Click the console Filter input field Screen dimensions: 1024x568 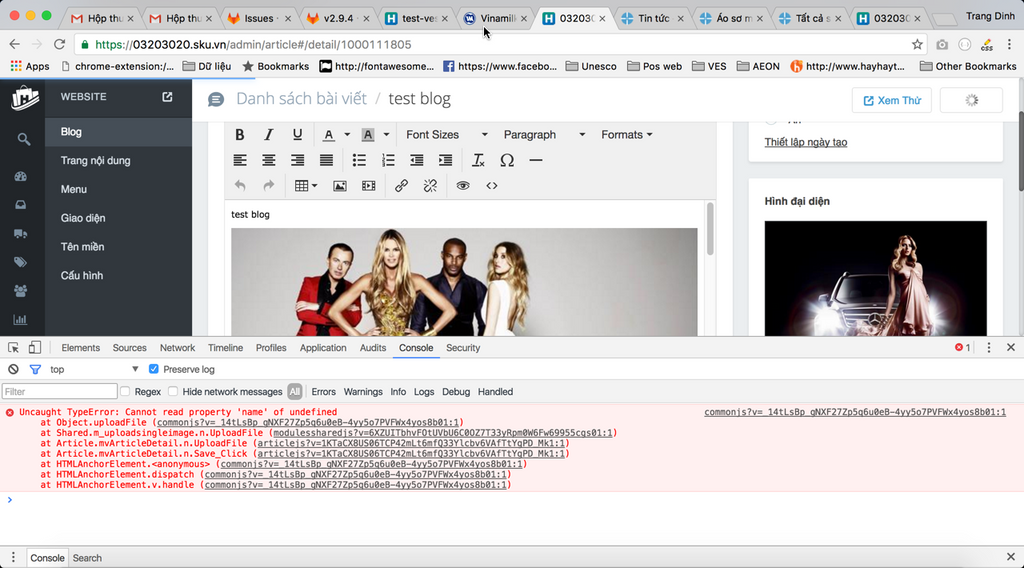pyautogui.click(x=58, y=392)
